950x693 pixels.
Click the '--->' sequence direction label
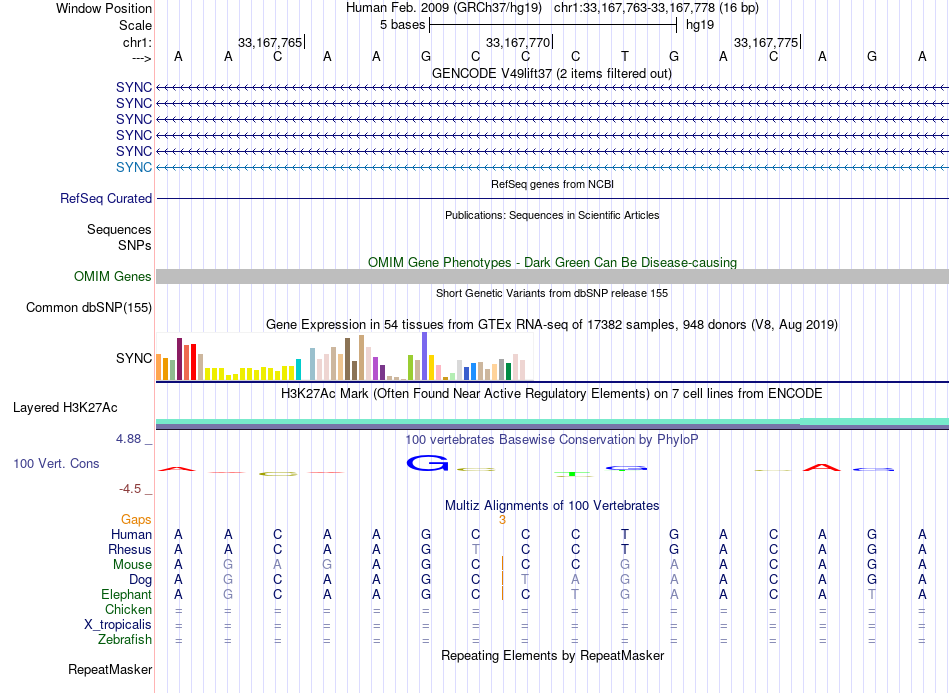pos(141,58)
